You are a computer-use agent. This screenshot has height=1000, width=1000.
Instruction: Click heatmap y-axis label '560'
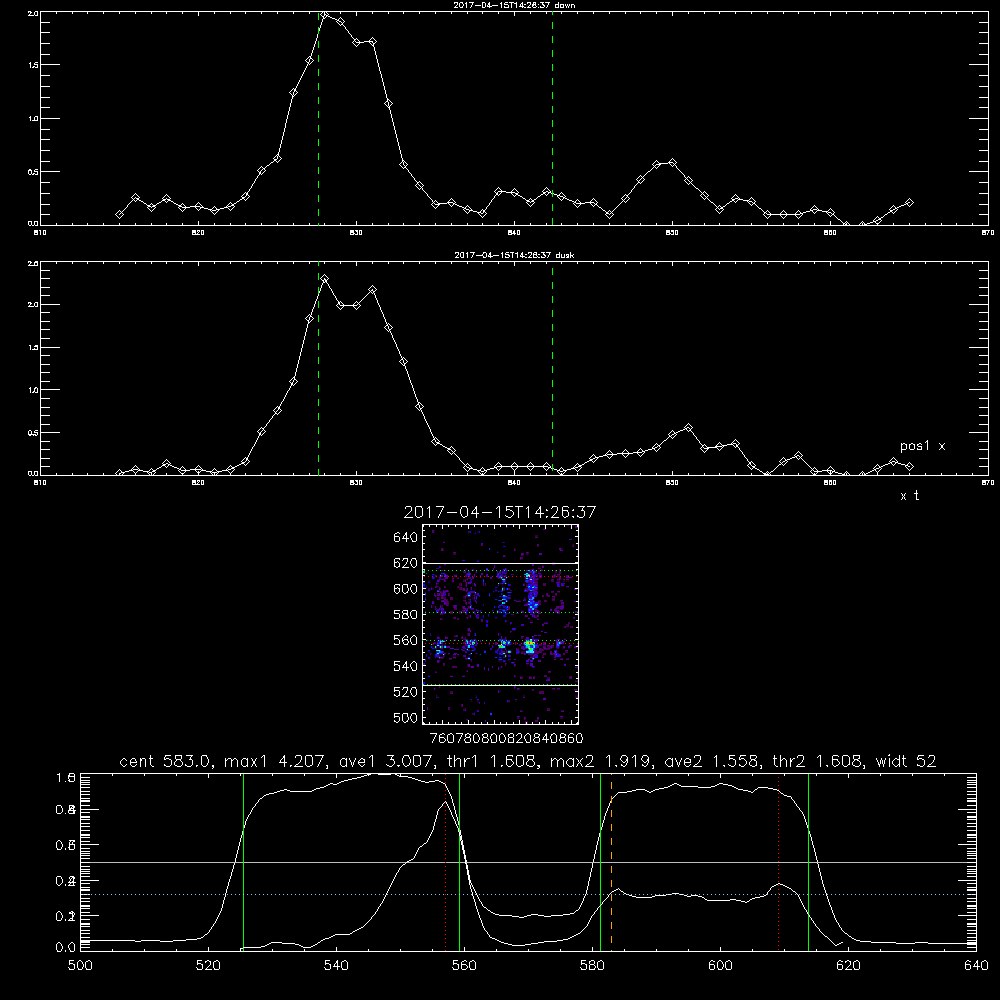tap(406, 640)
